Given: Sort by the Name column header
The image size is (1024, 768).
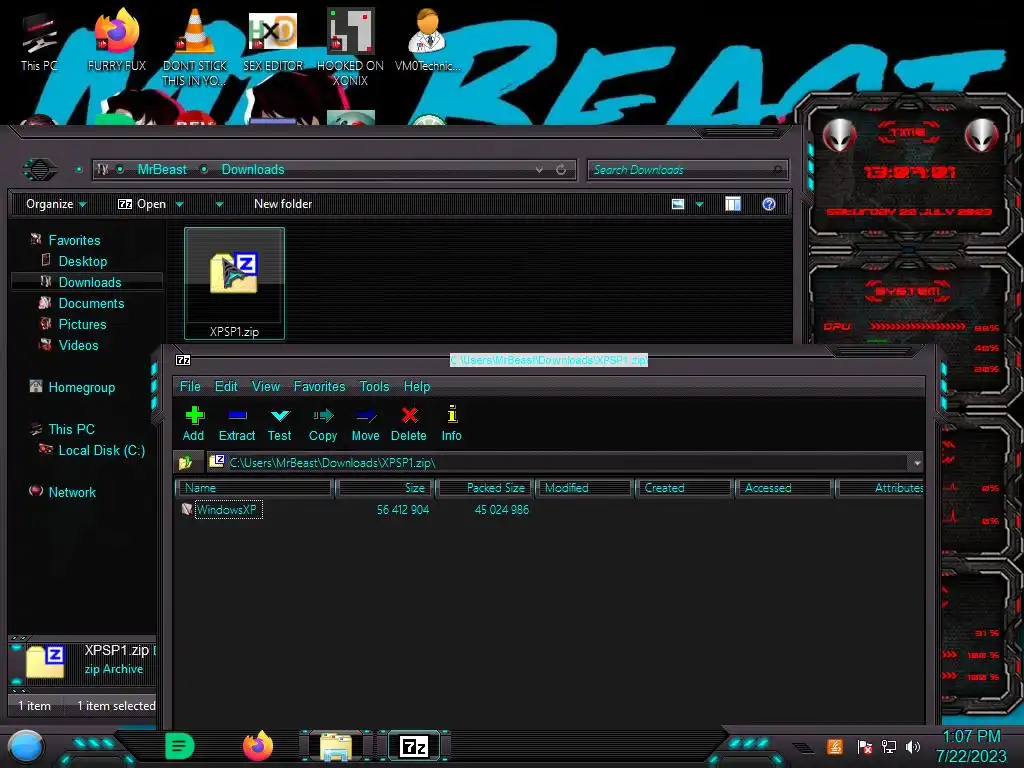Looking at the screenshot, I should (254, 488).
